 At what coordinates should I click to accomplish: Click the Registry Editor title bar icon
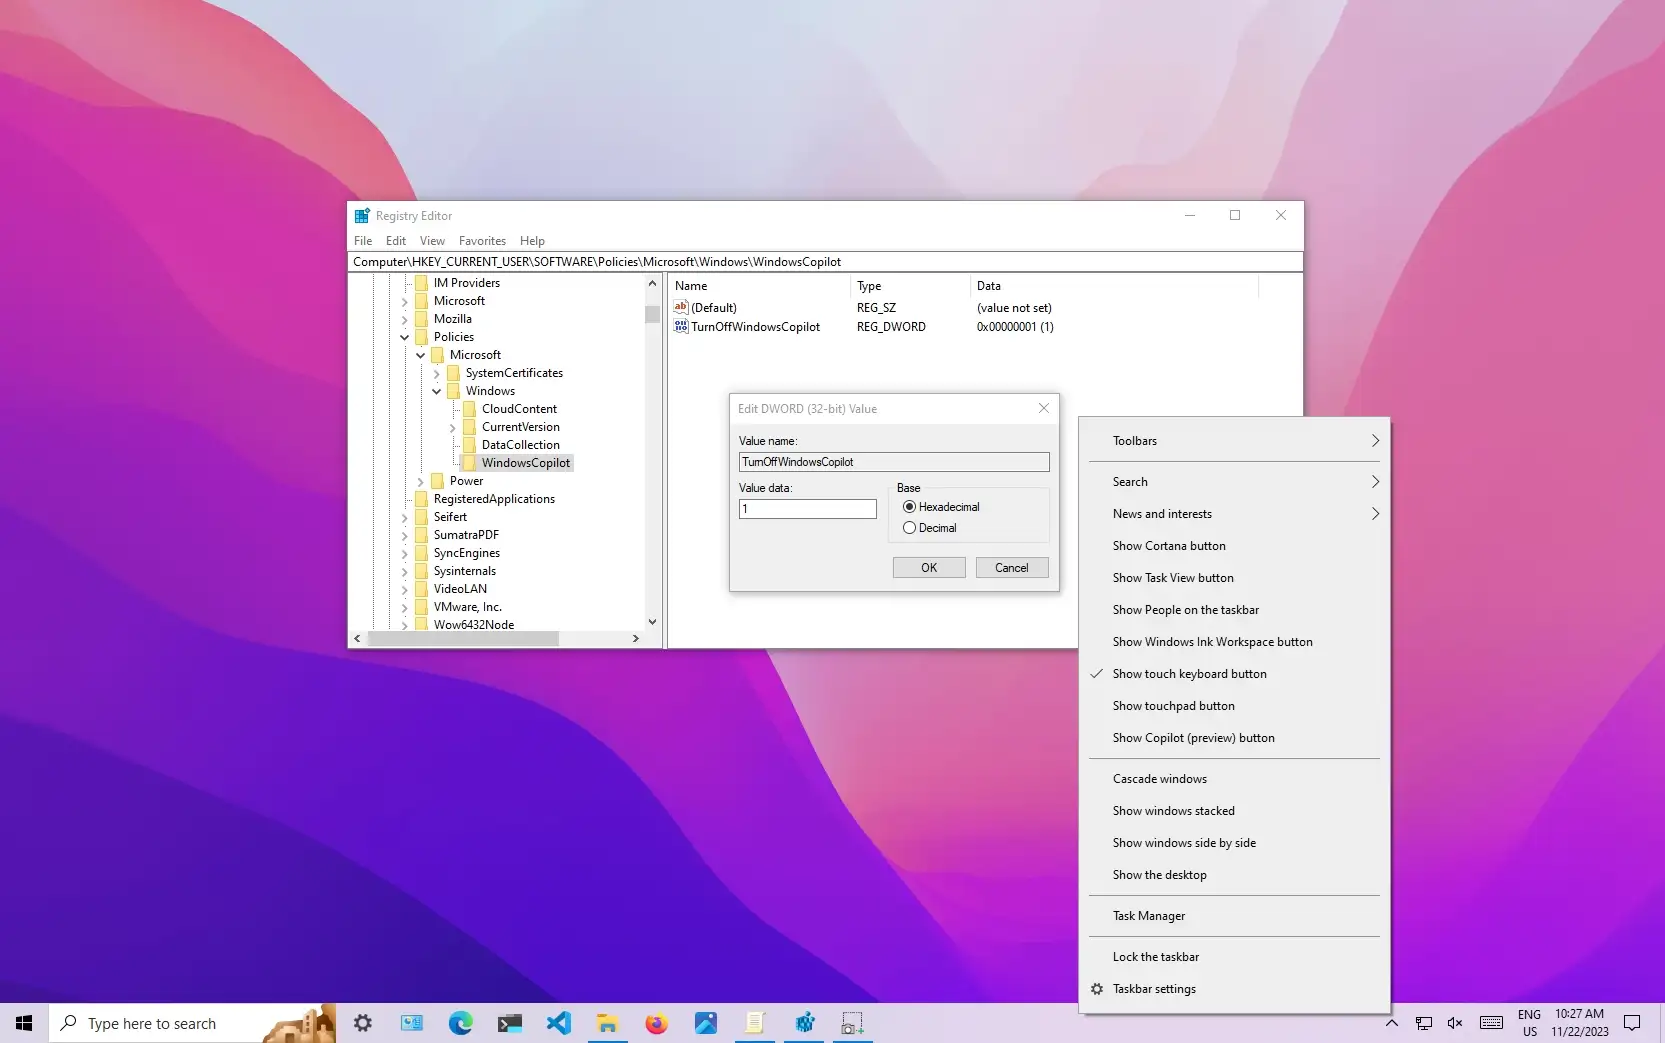point(362,215)
